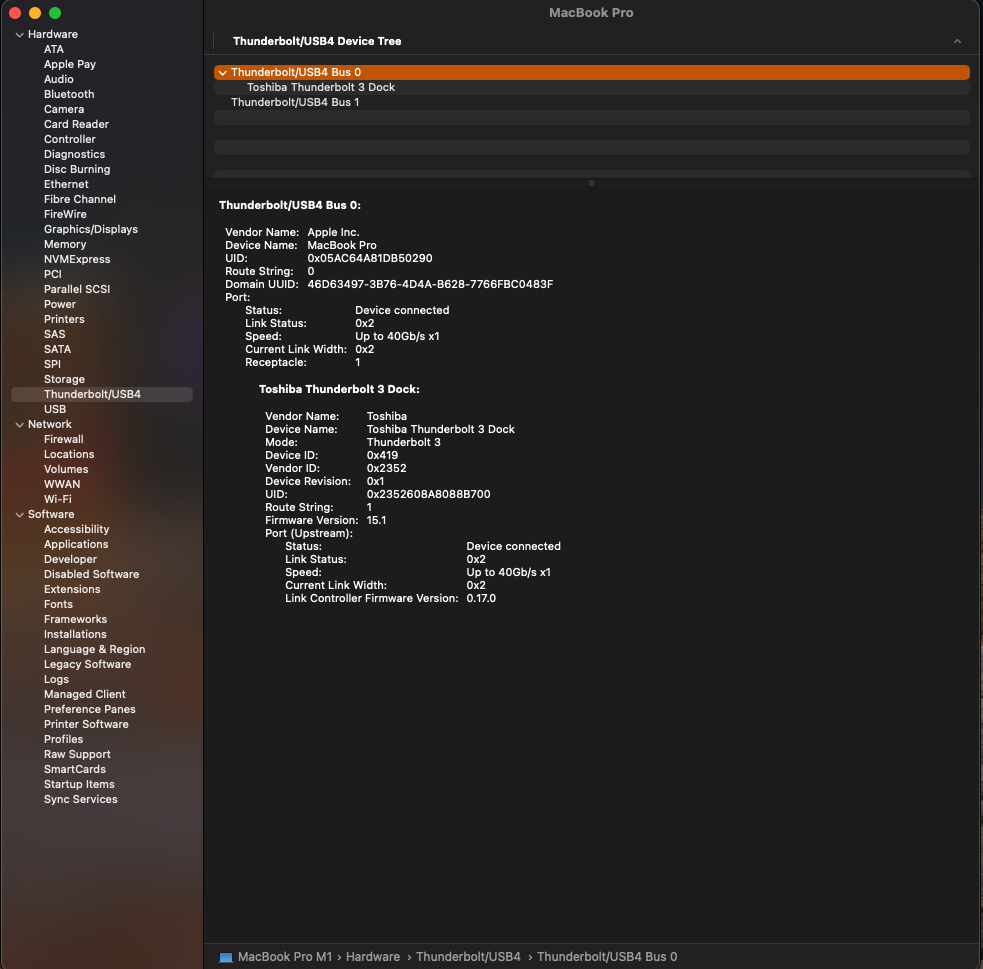Screen dimensions: 983x969
Task: Select Disabled Software item
Action: pos(92,575)
